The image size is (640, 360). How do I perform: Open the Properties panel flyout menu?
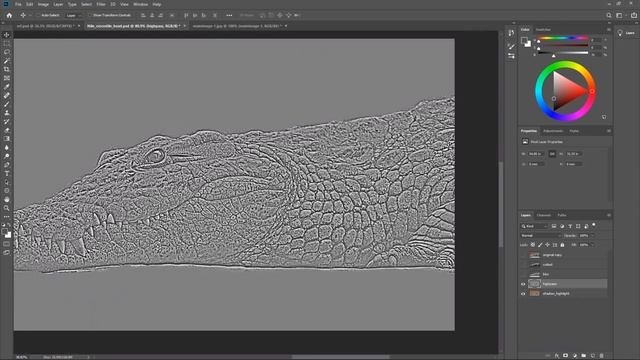tap(609, 131)
